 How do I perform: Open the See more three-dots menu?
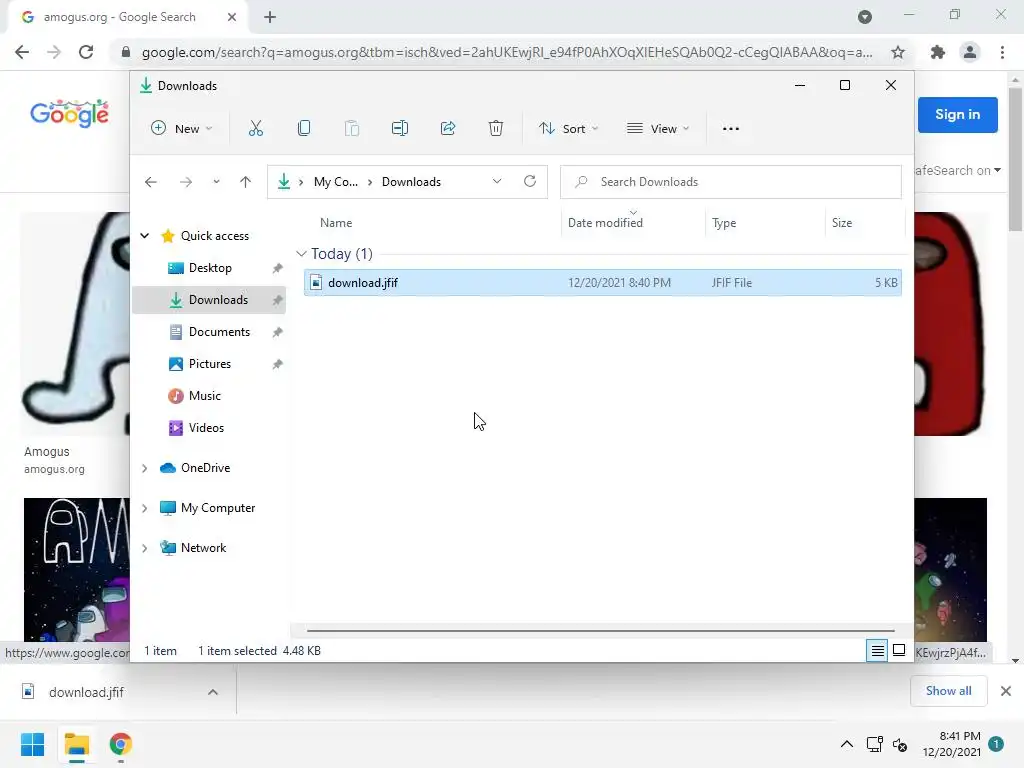click(731, 129)
